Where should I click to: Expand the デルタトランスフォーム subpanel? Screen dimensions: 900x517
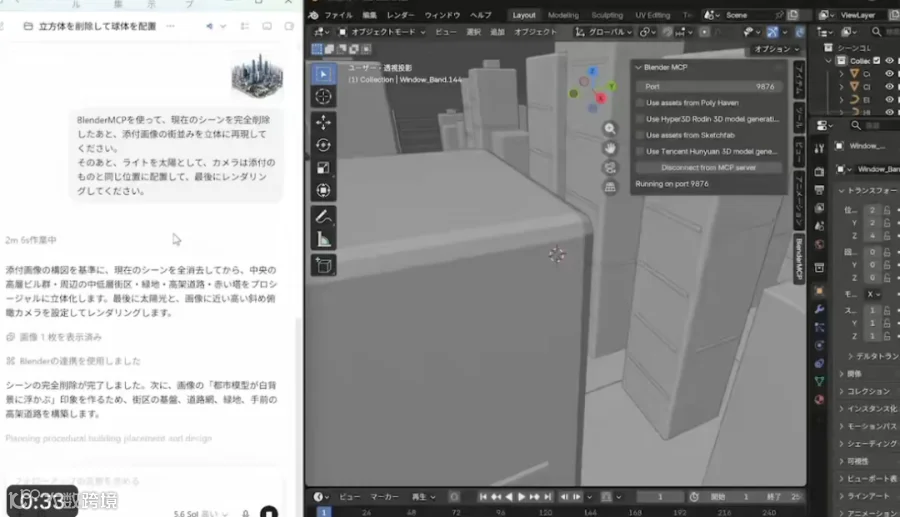pos(850,356)
